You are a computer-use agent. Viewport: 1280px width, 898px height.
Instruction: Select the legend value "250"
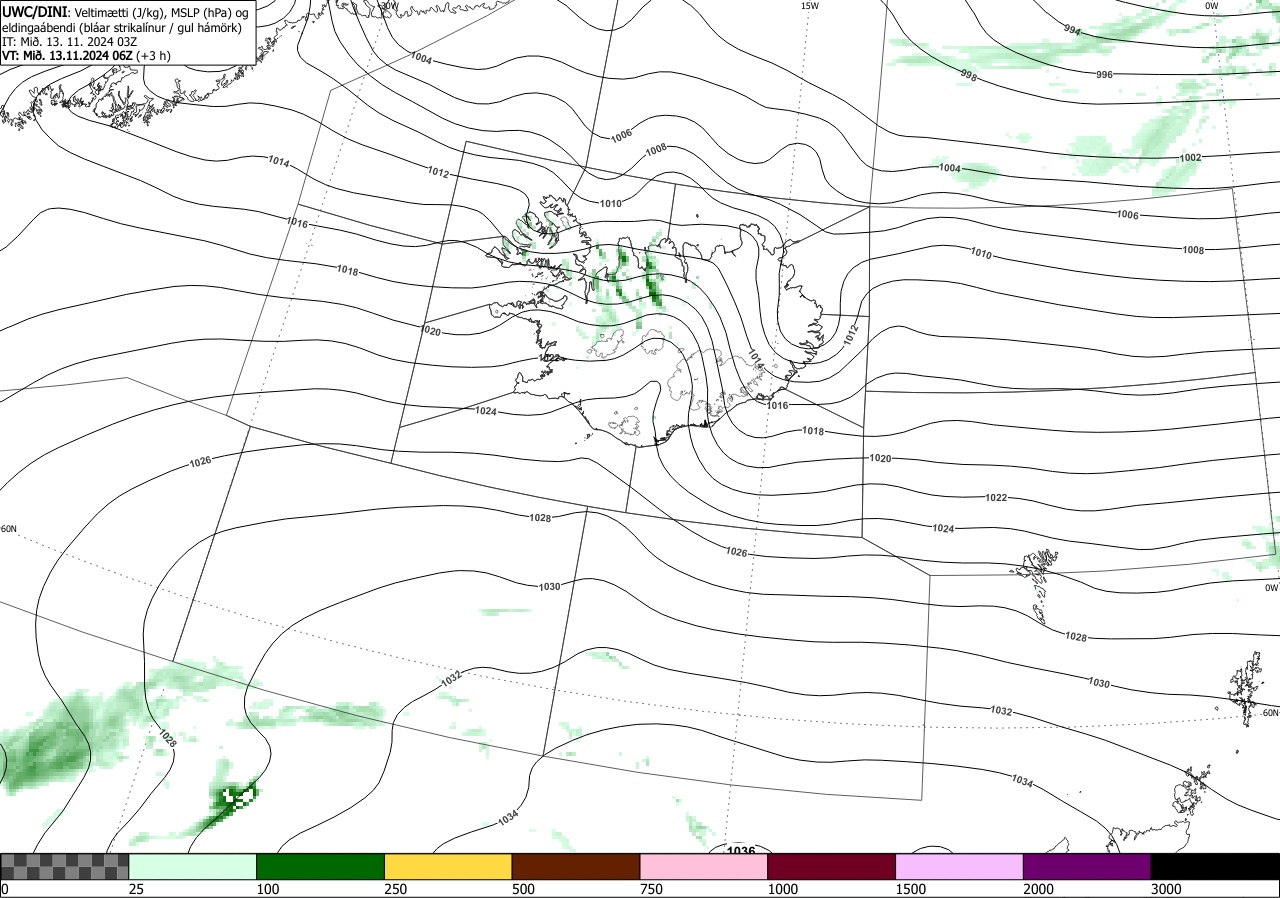tap(397, 889)
